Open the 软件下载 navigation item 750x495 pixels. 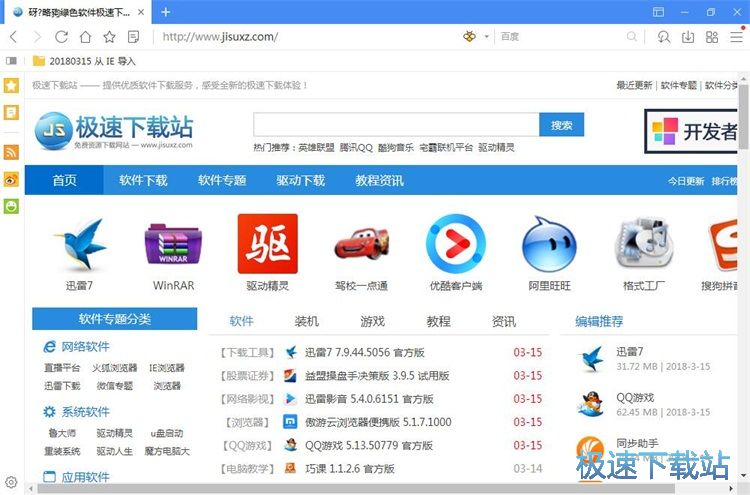[x=143, y=180]
